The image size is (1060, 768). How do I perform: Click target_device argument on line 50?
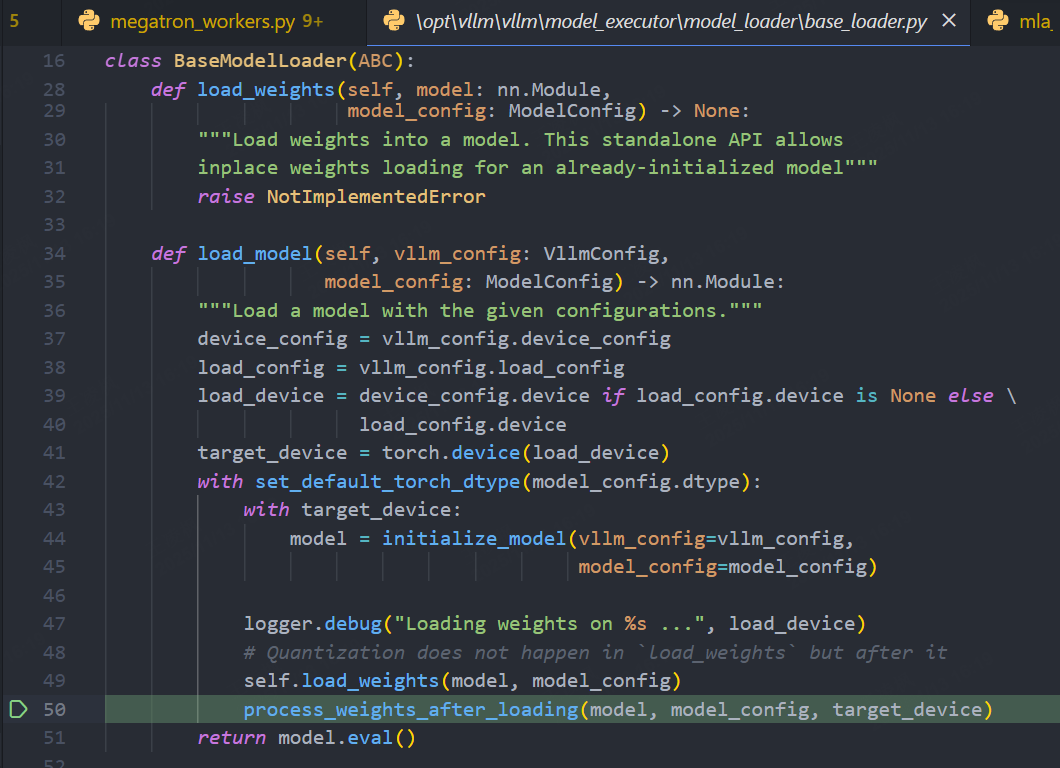pos(907,709)
